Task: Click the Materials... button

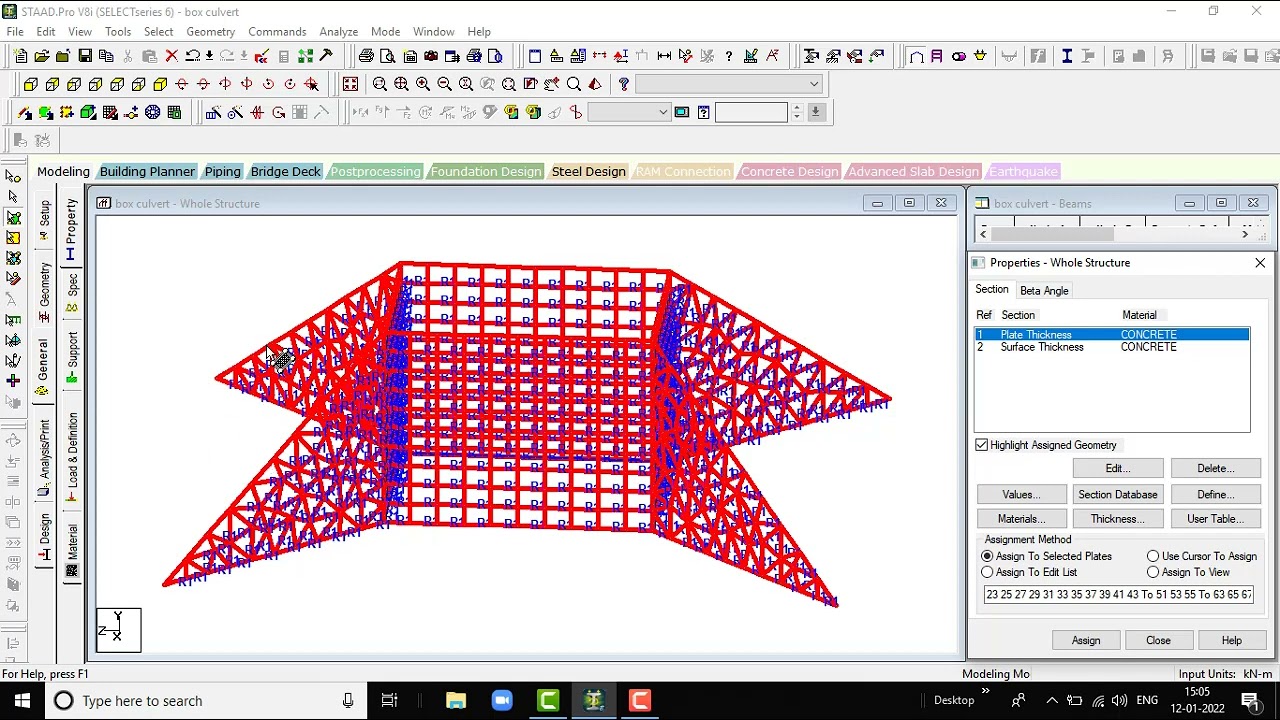Action: click(1021, 519)
